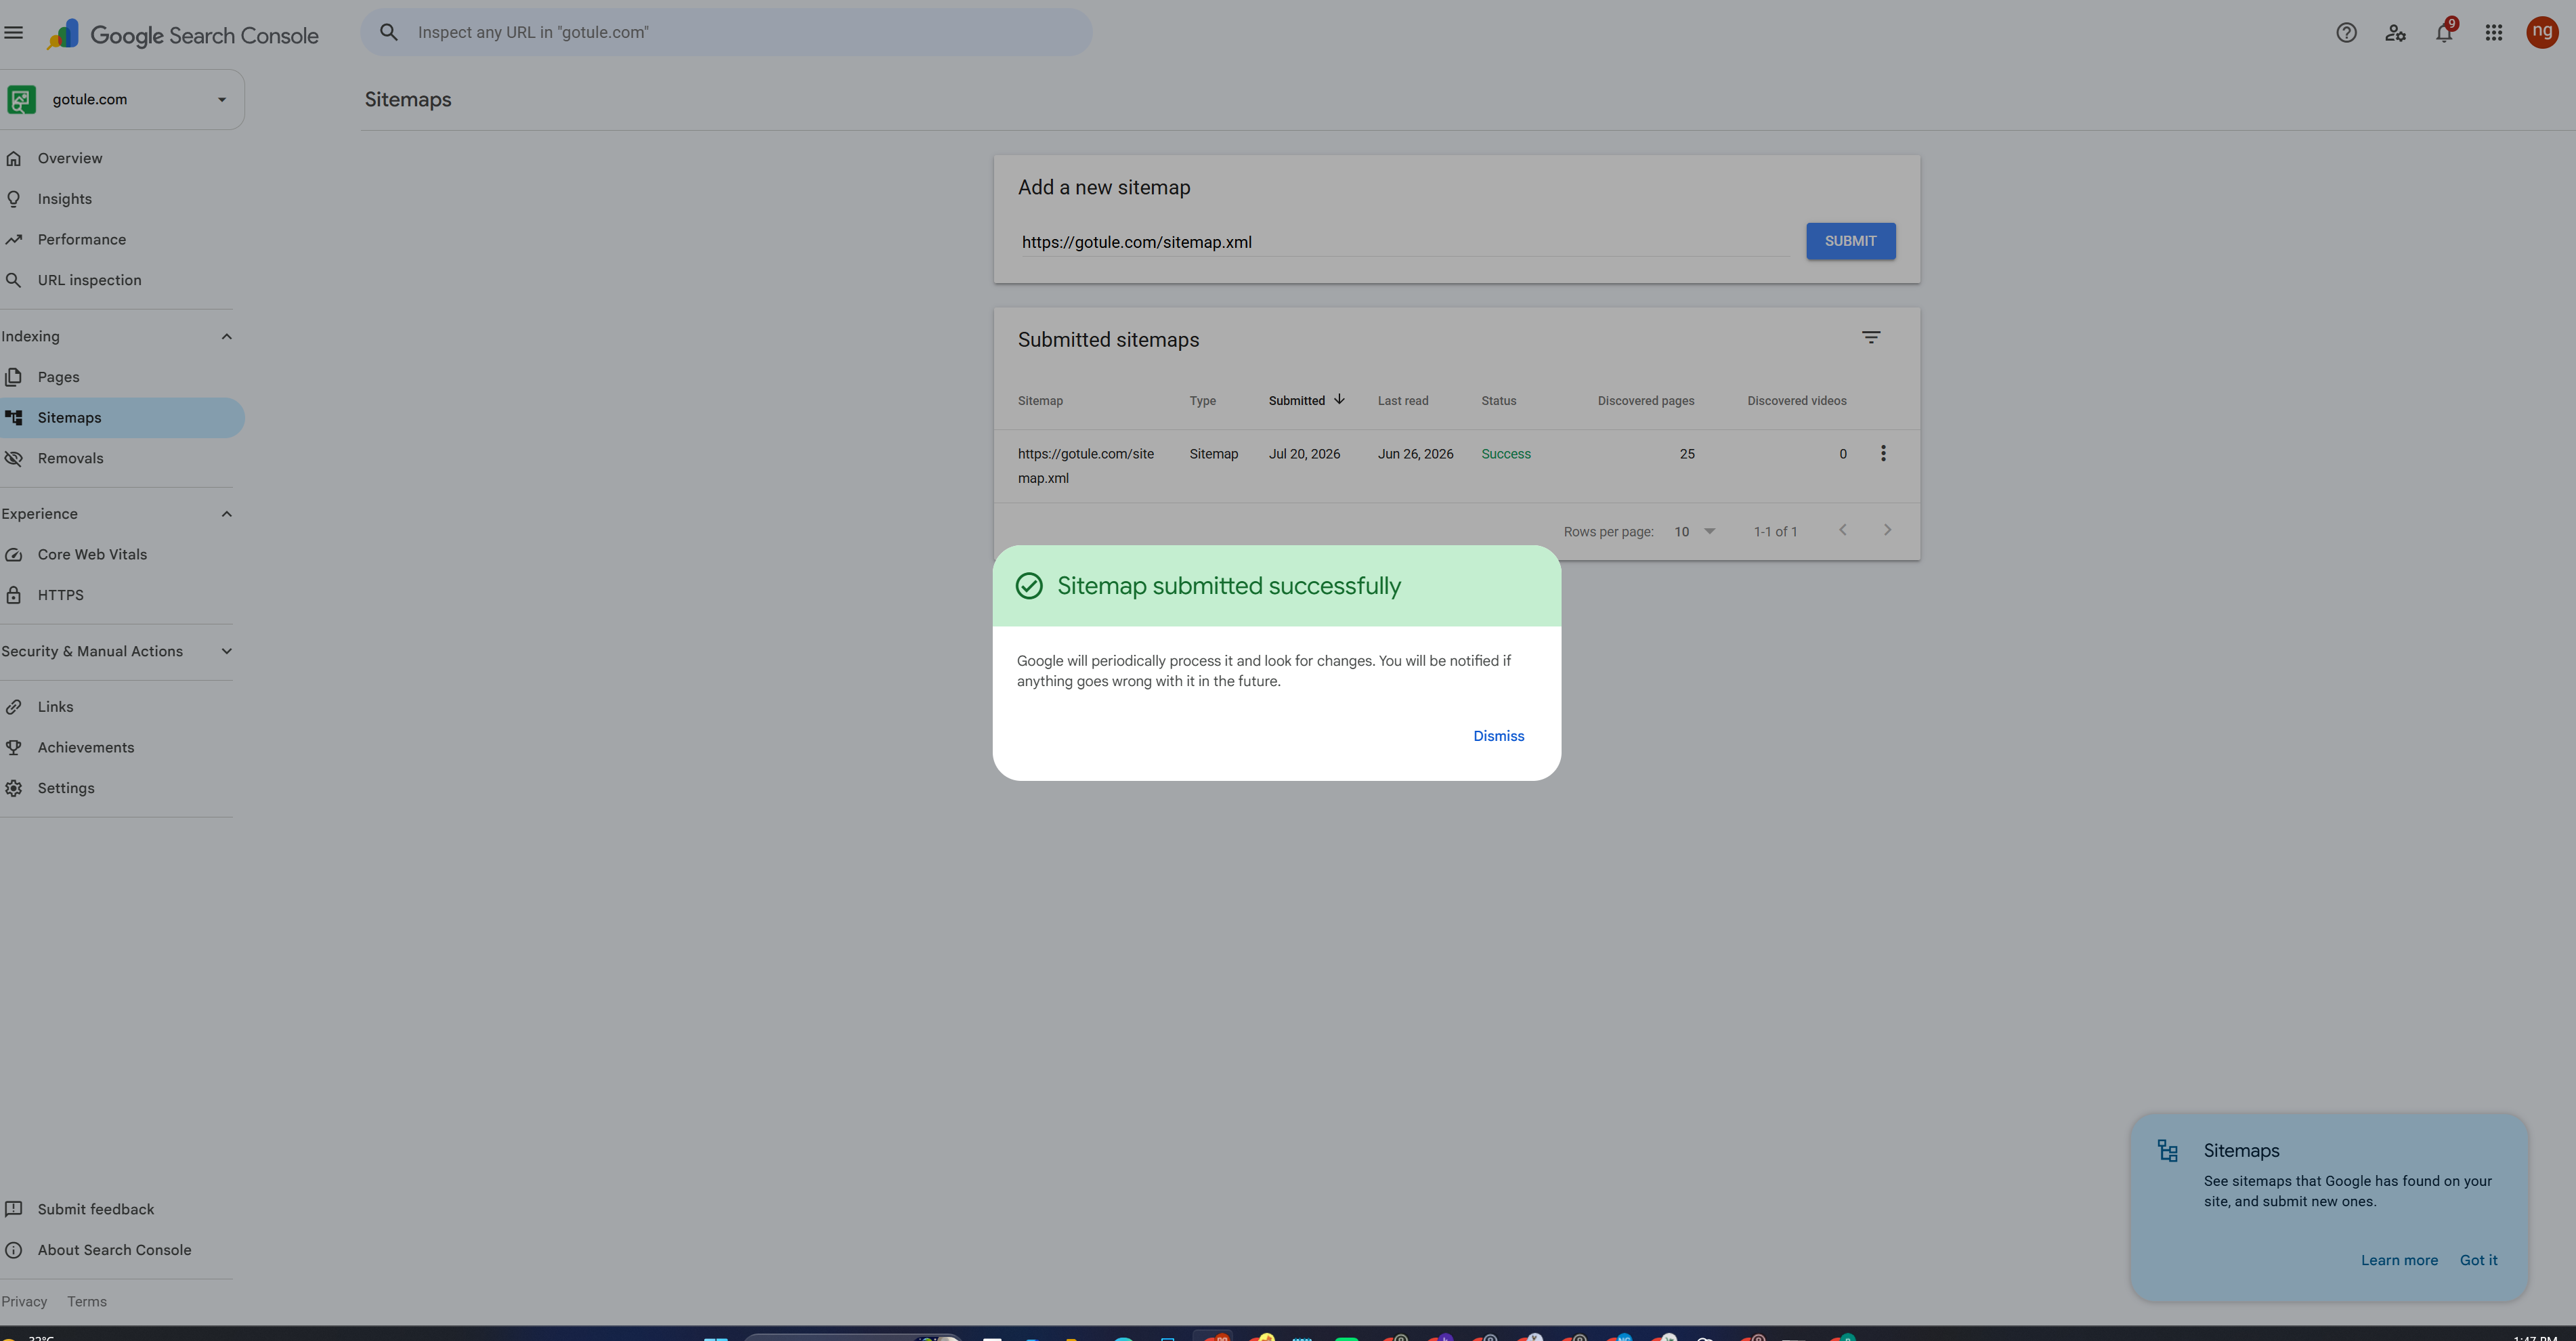Click the Type column header

(1202, 401)
